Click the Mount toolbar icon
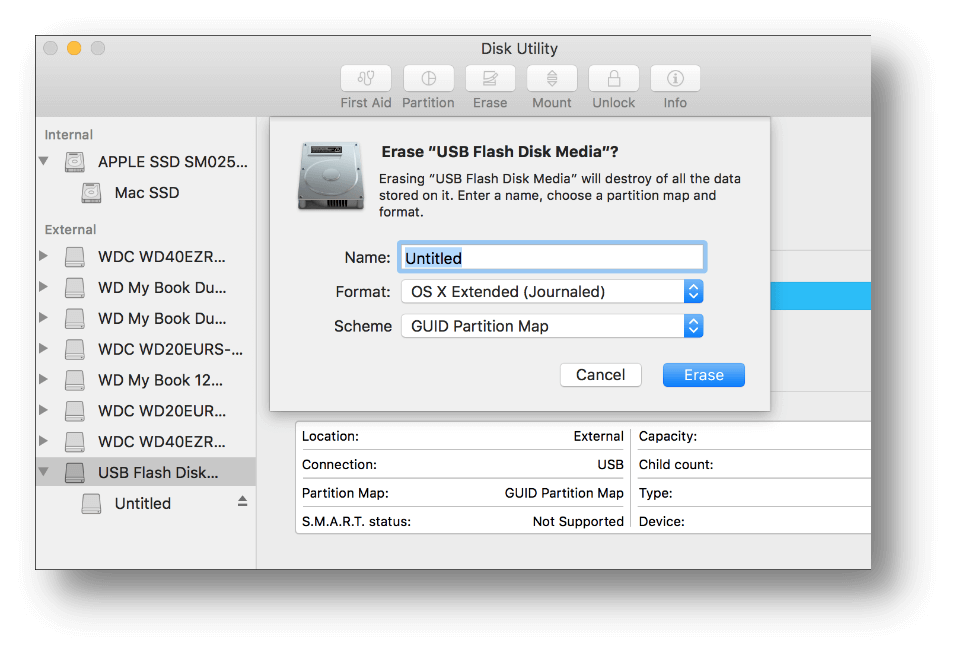The width and height of the screenshot is (955, 655). click(x=552, y=79)
